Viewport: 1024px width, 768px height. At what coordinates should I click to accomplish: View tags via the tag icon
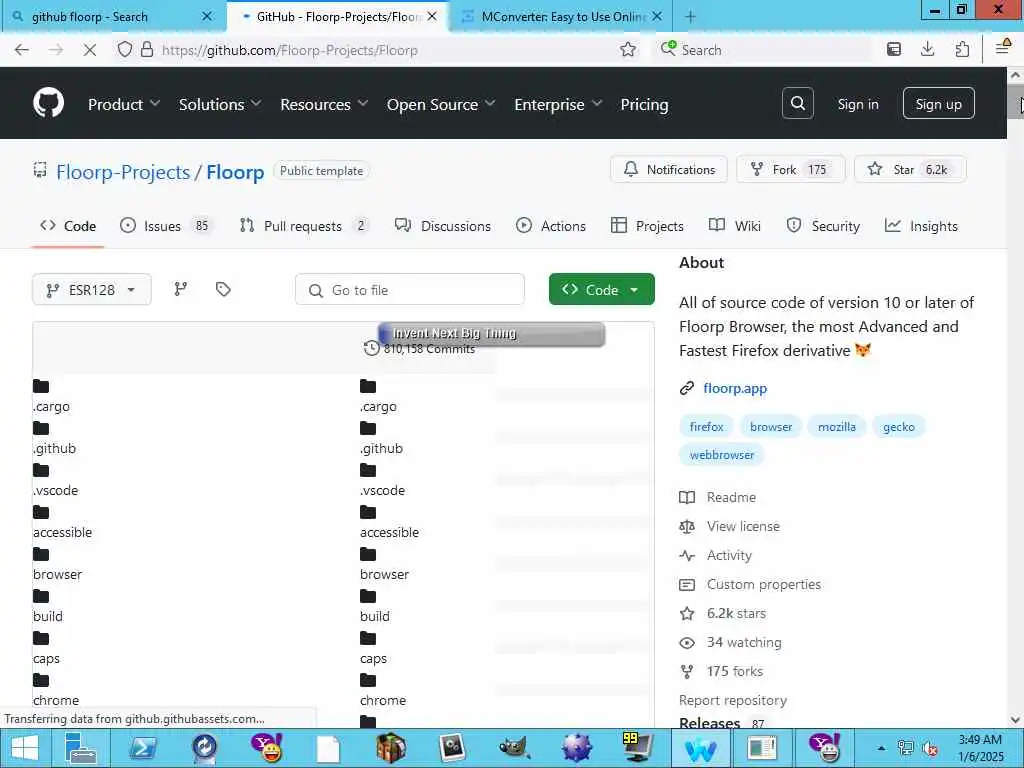click(x=223, y=289)
